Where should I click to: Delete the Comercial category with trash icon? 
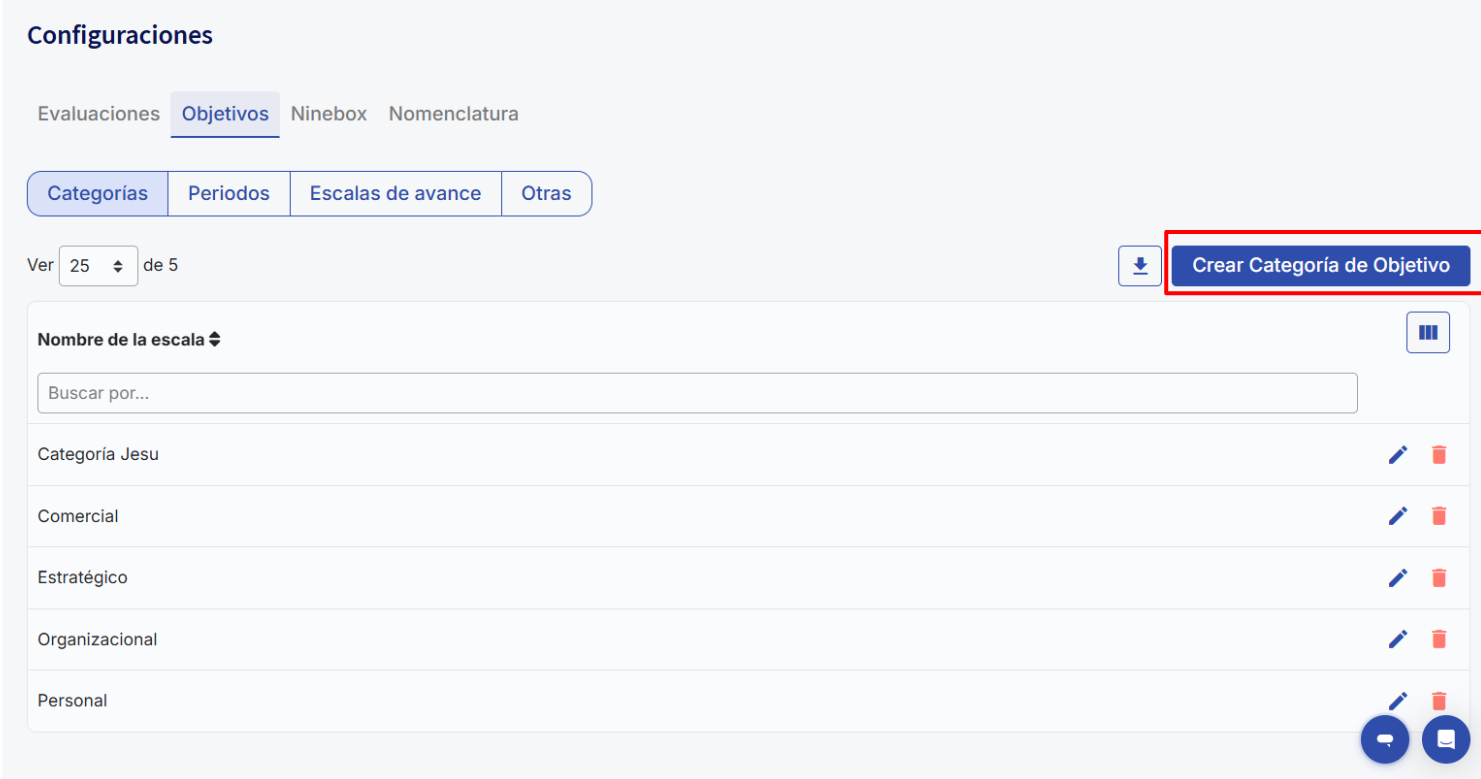coord(1439,516)
